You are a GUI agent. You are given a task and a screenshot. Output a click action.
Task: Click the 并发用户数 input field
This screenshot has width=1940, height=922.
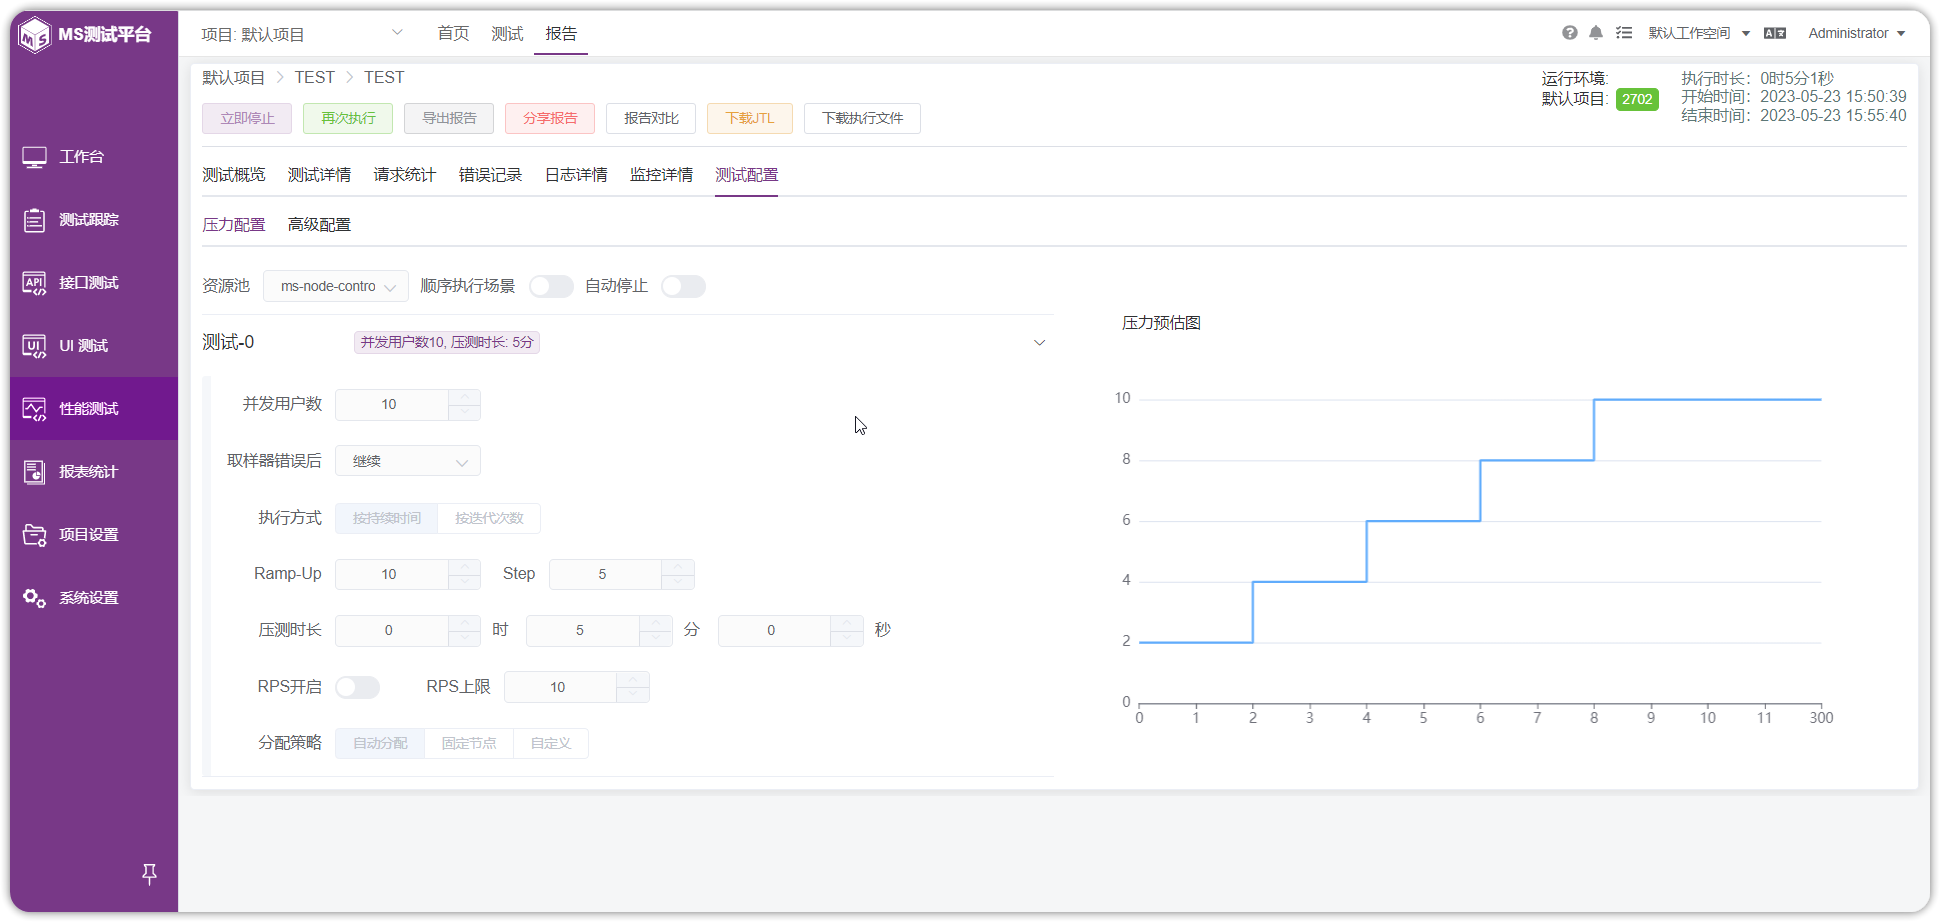[x=391, y=405]
